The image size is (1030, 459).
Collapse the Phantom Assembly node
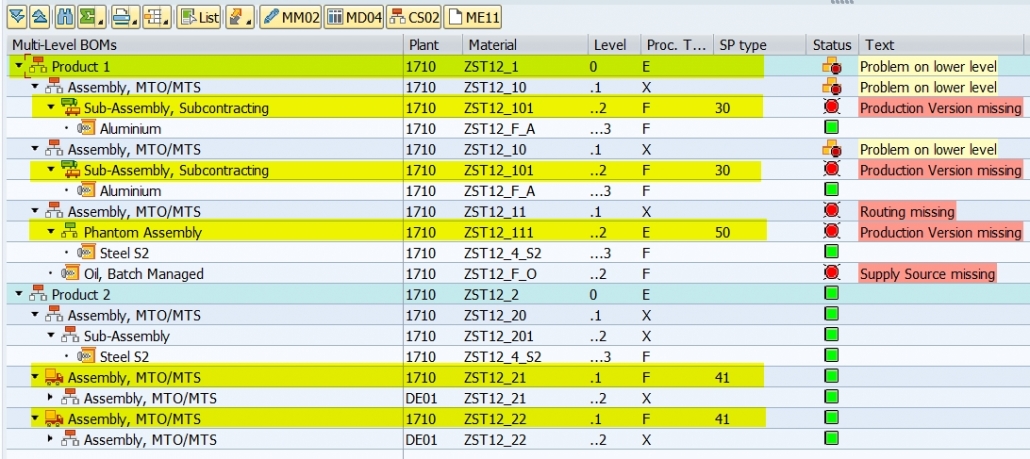coord(51,232)
